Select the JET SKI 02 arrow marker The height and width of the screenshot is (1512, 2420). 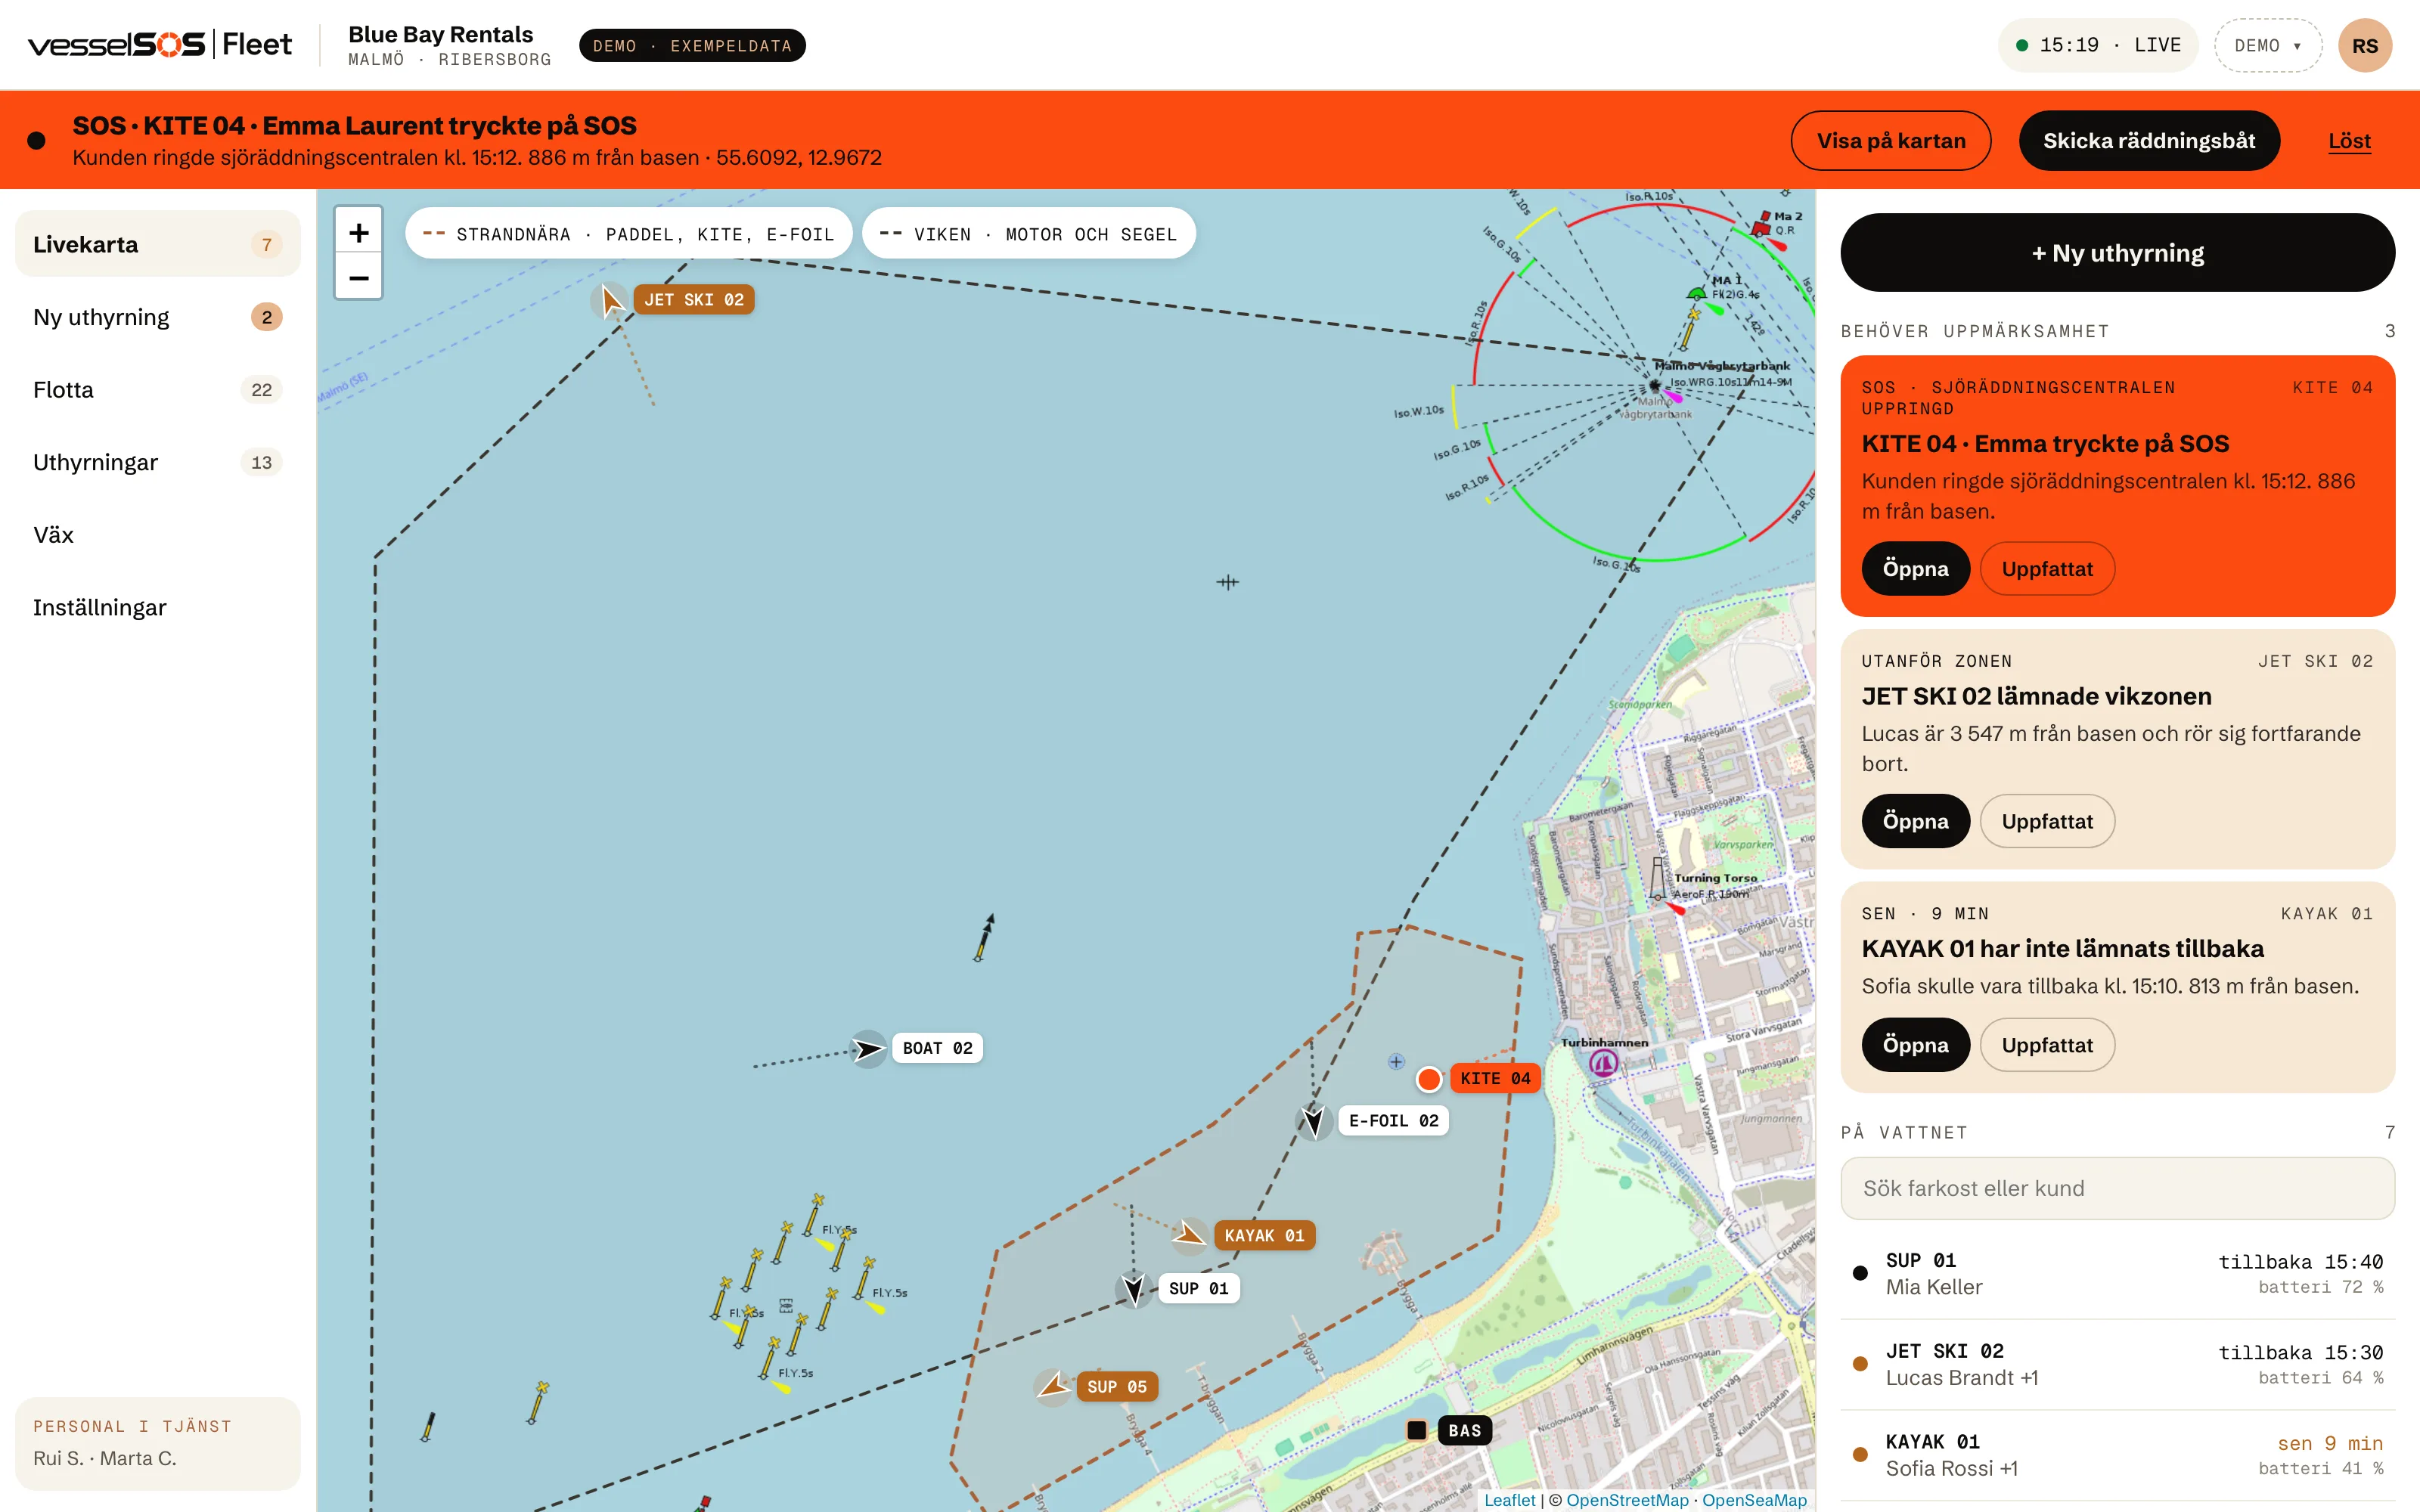click(610, 300)
